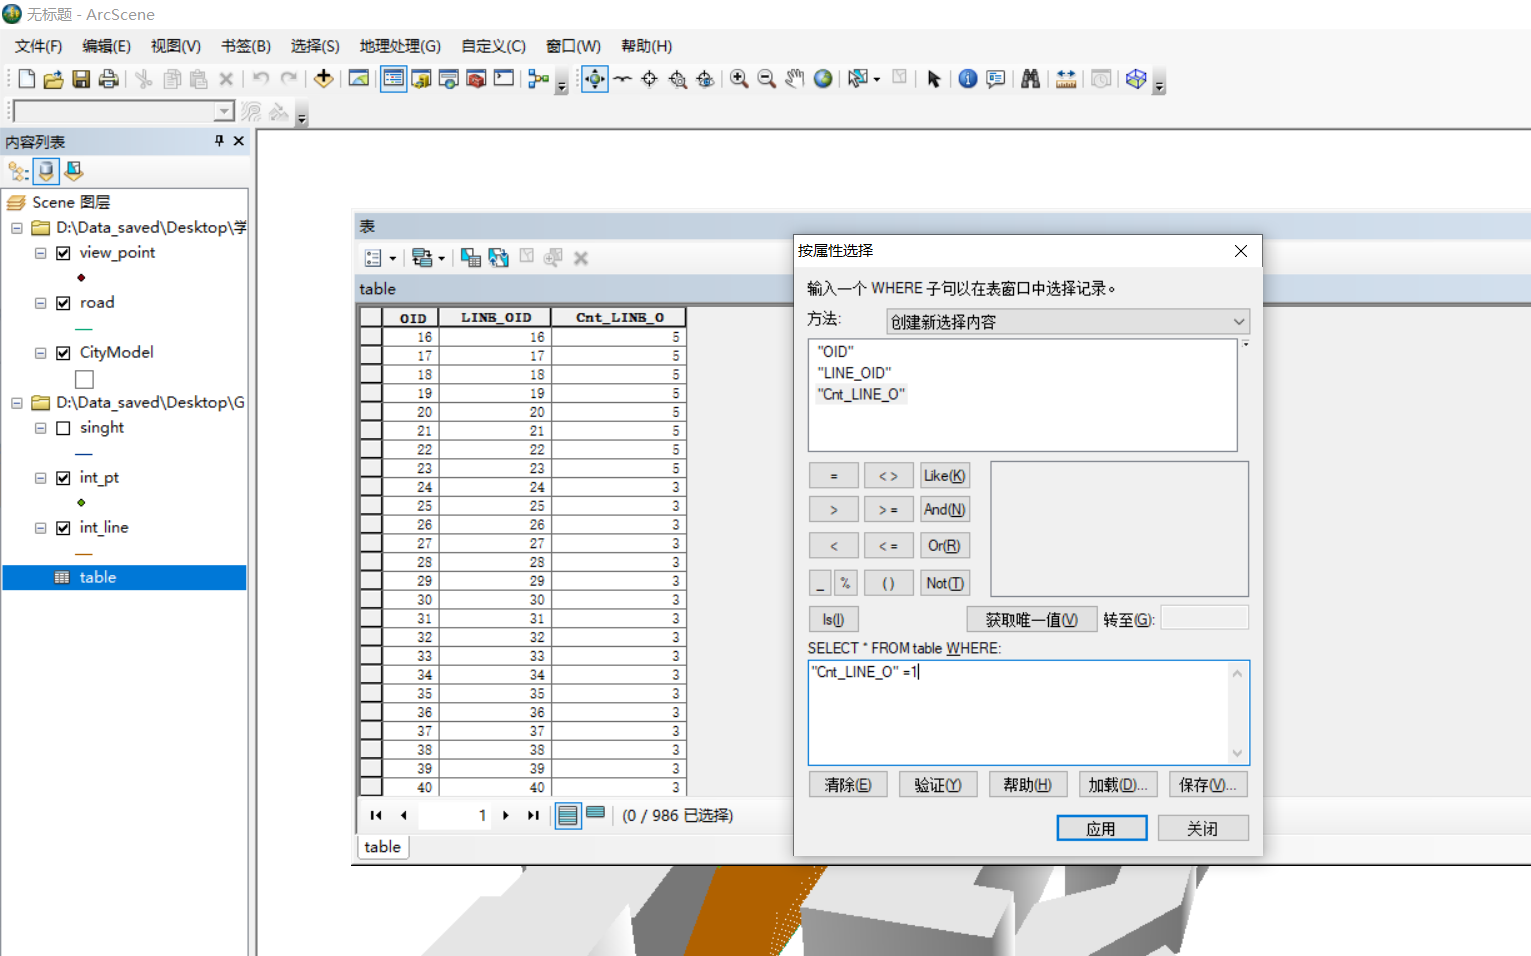1531x956 pixels.
Task: Select the Pan hand tool
Action: tap(795, 79)
